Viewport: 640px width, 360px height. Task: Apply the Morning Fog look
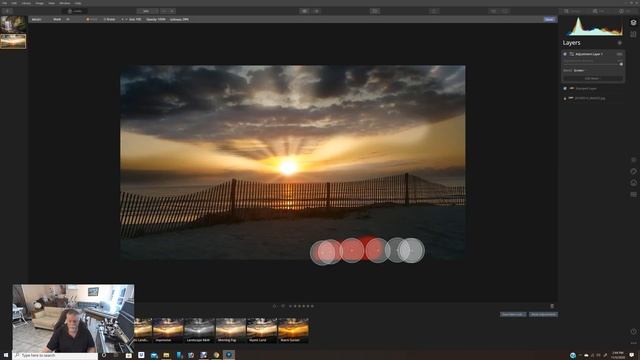231,330
